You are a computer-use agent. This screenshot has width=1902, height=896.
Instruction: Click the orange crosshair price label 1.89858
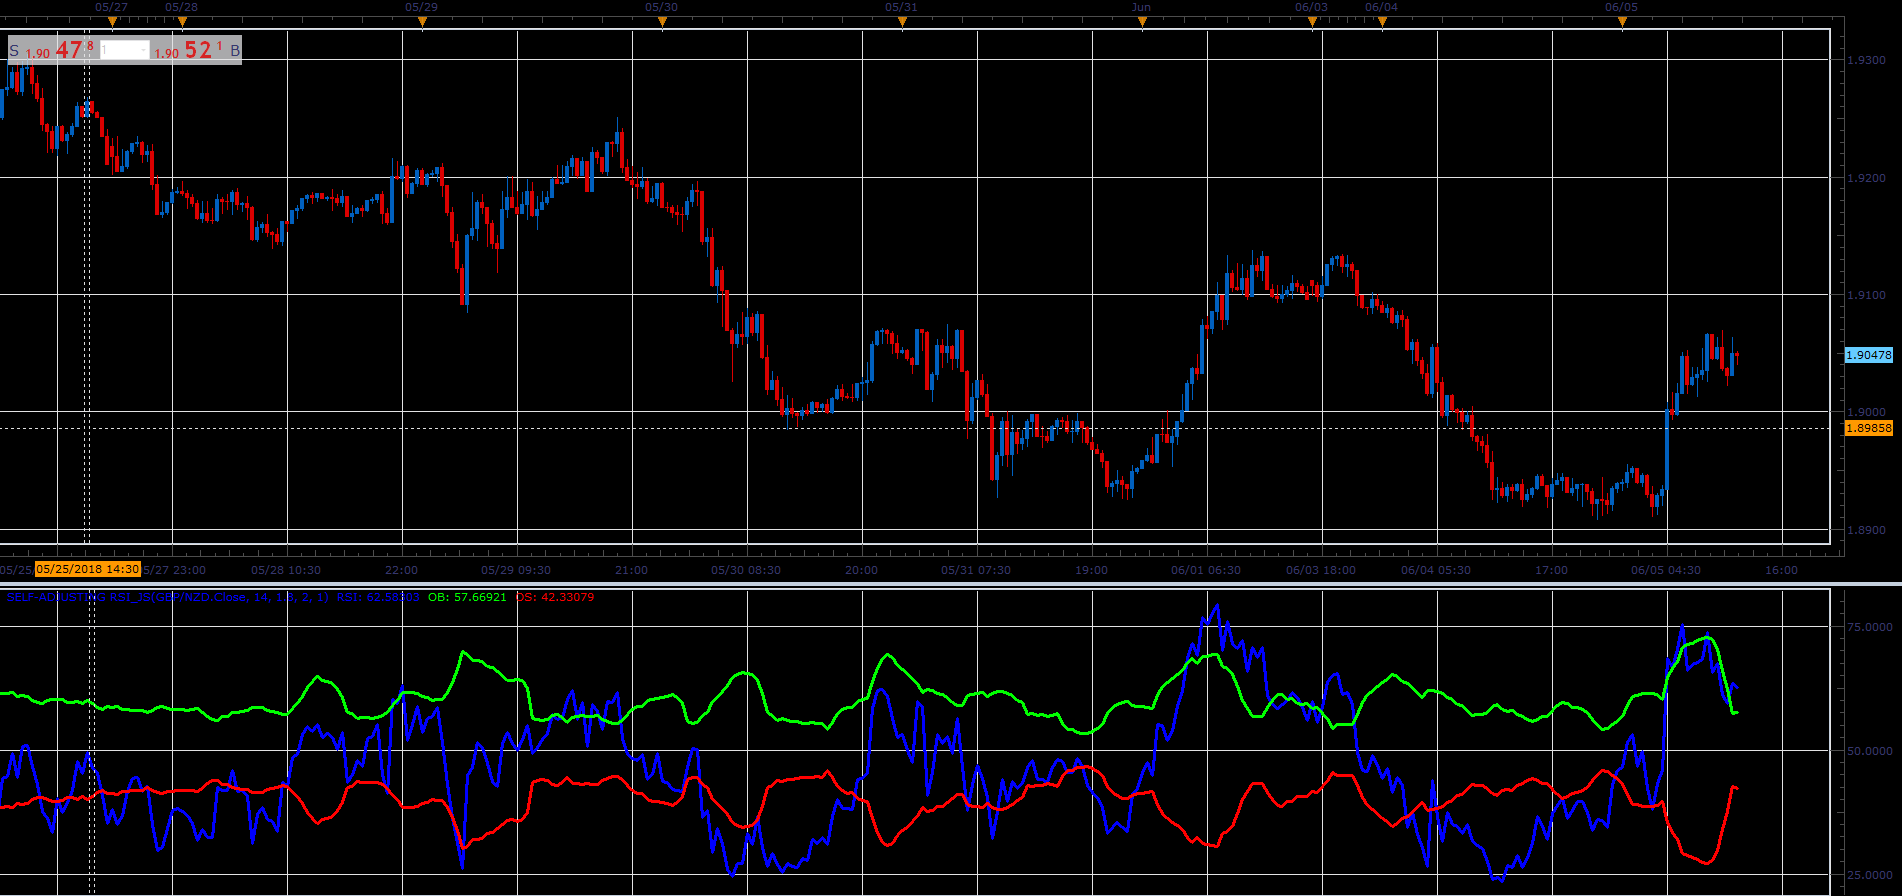1868,428
